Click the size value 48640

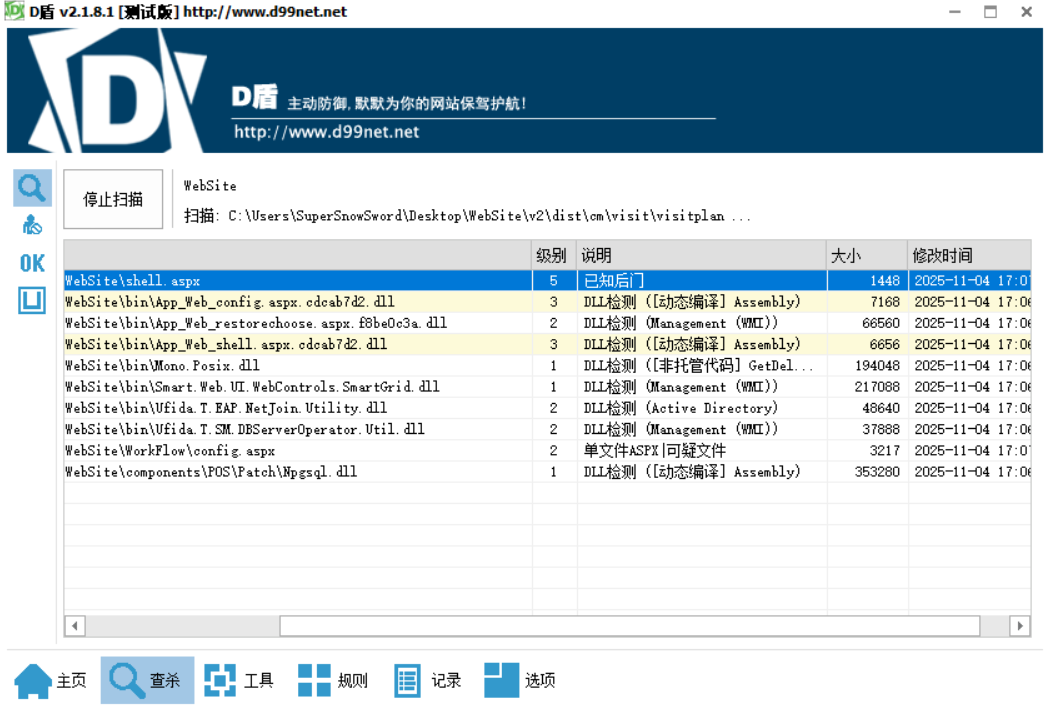881,408
